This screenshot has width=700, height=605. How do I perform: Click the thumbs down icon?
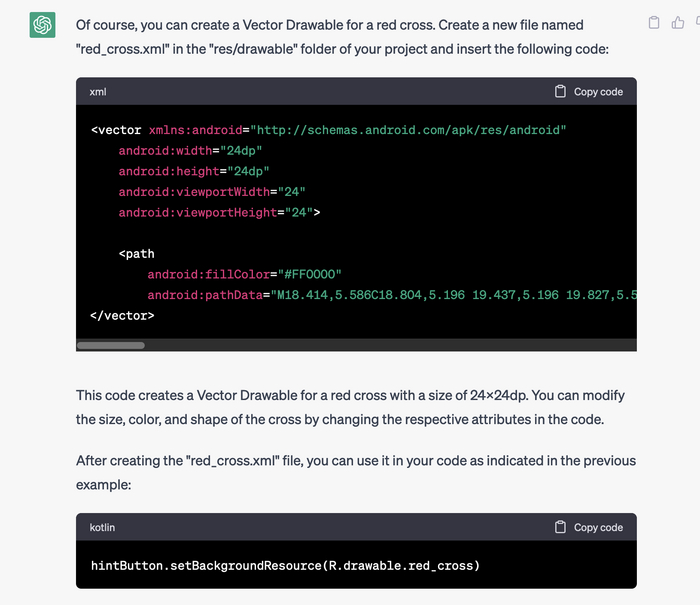coord(699,23)
